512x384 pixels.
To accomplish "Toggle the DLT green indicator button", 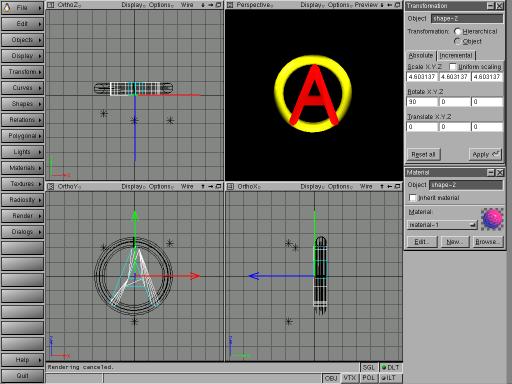I will [x=391, y=367].
